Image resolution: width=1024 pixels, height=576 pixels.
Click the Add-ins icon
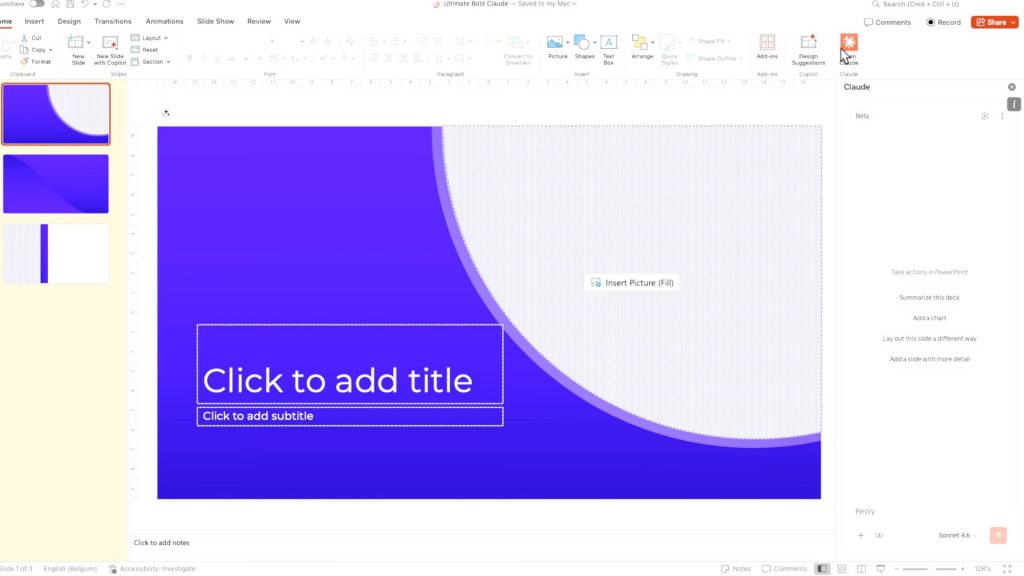pos(767,46)
